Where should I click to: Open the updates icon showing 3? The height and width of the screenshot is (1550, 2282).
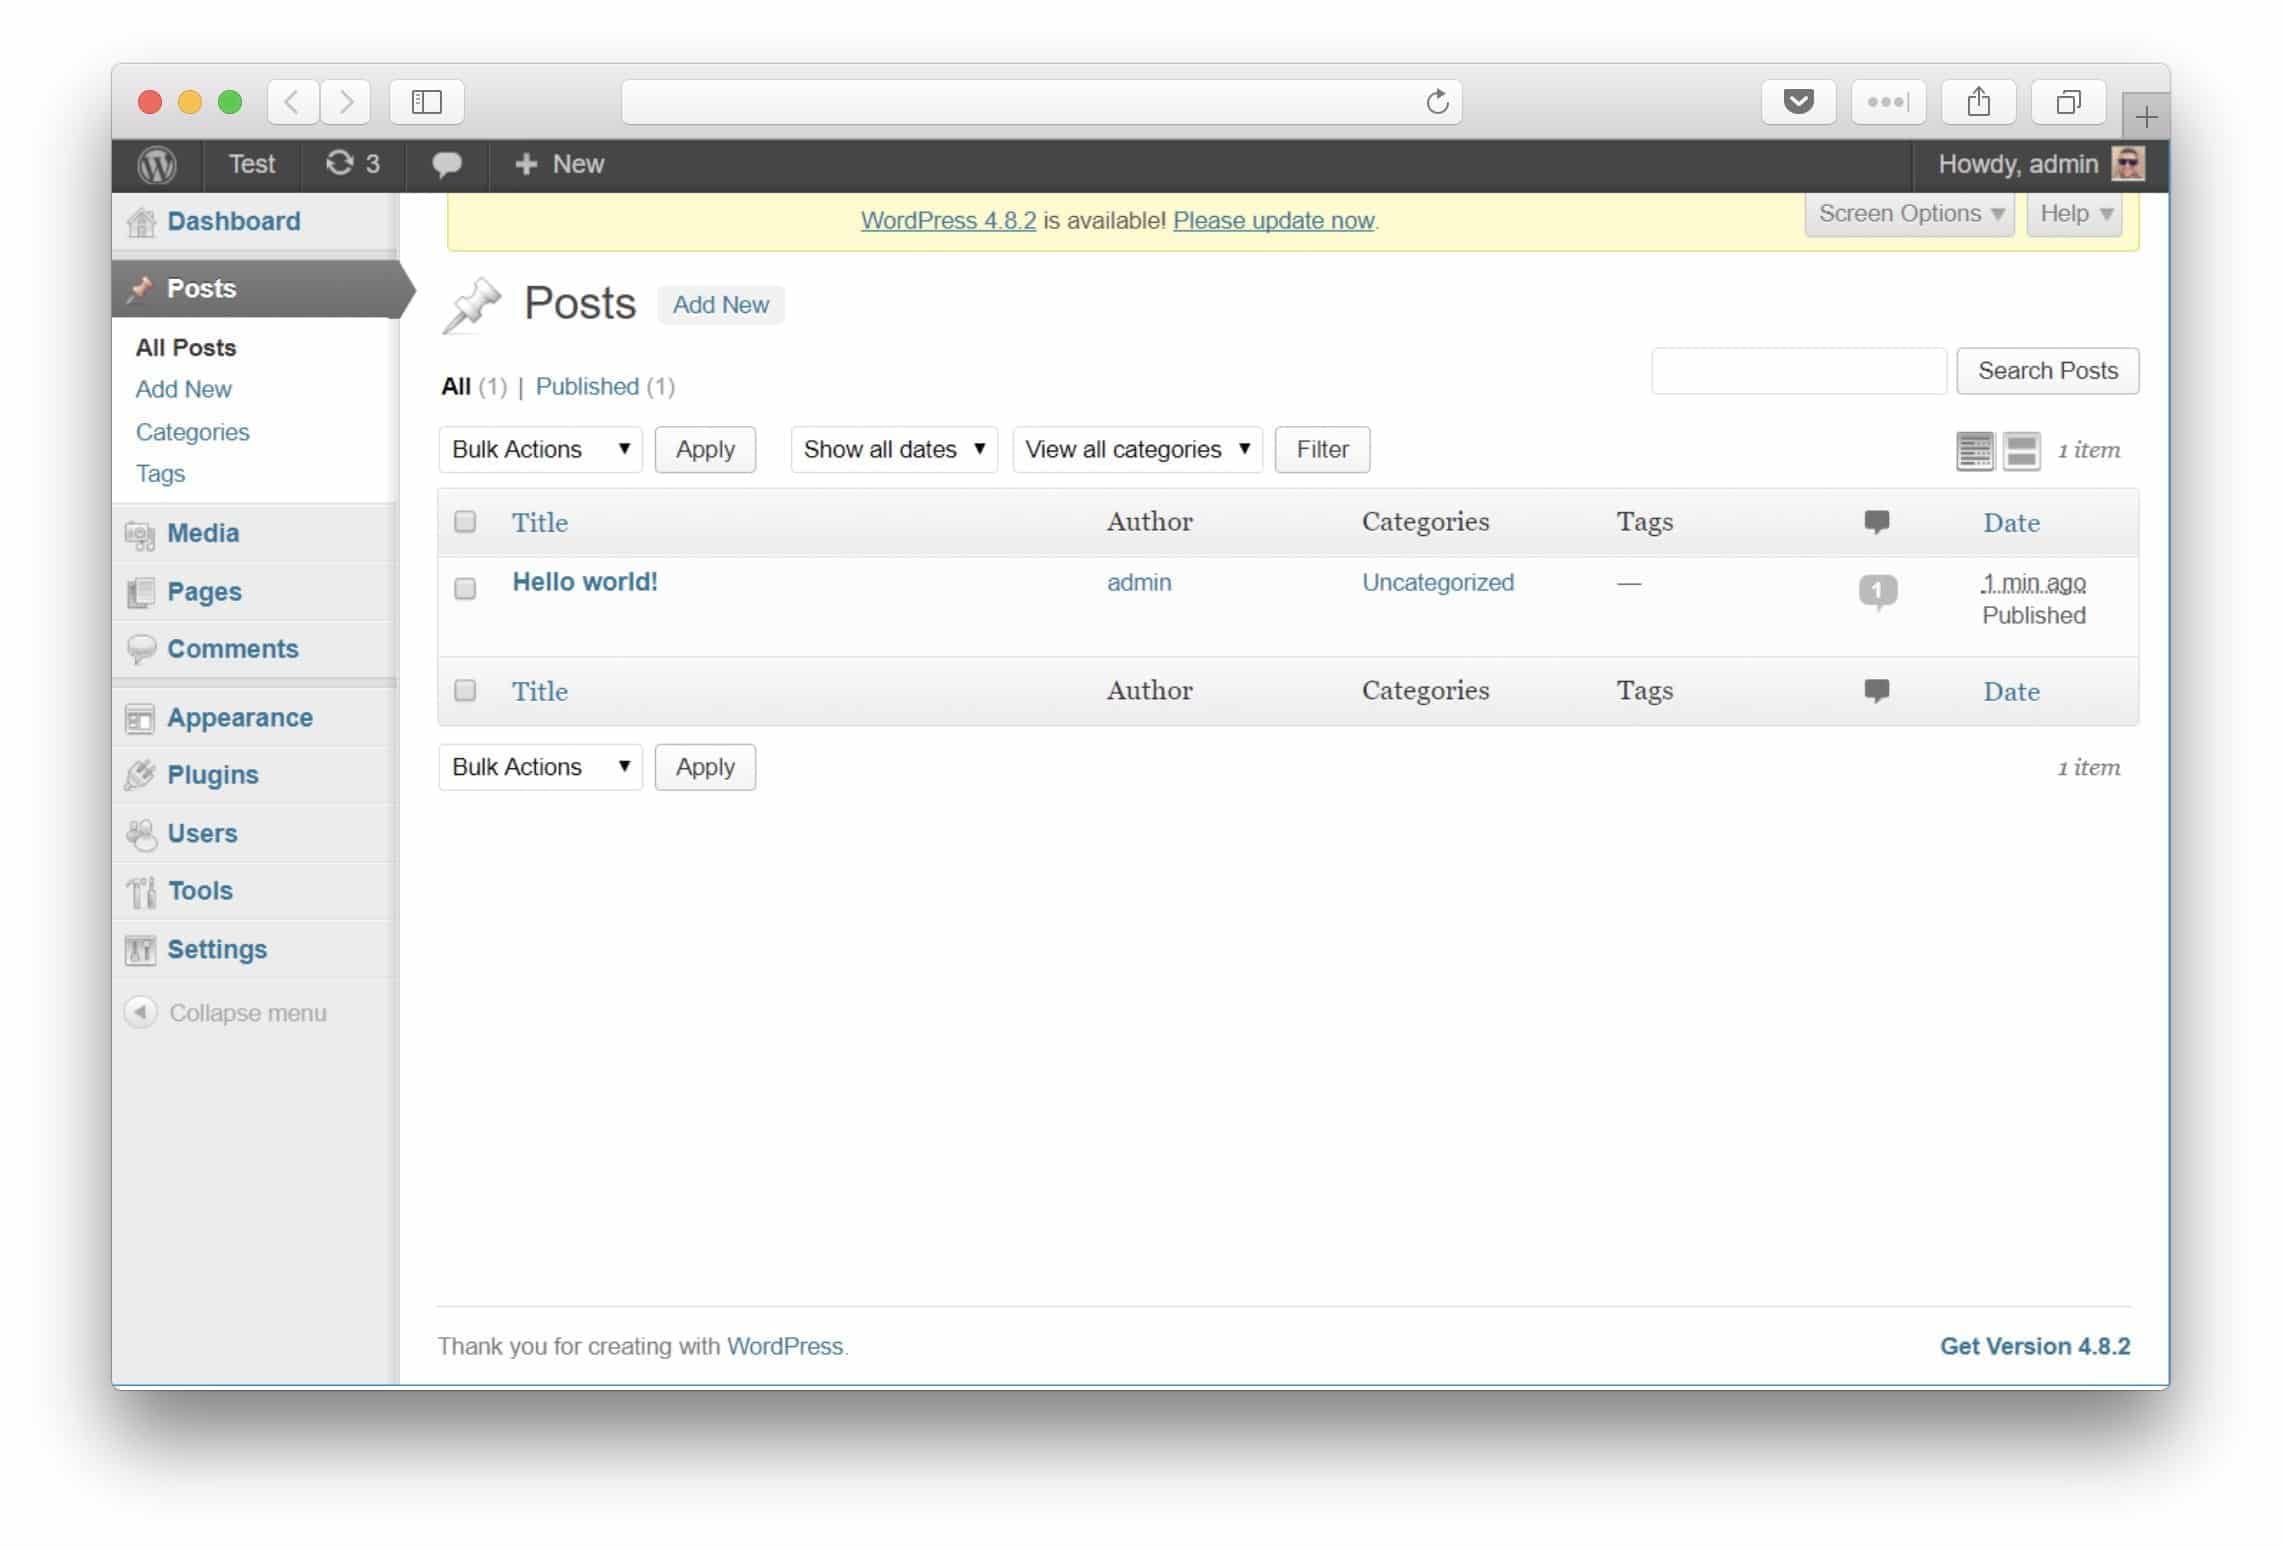(352, 164)
